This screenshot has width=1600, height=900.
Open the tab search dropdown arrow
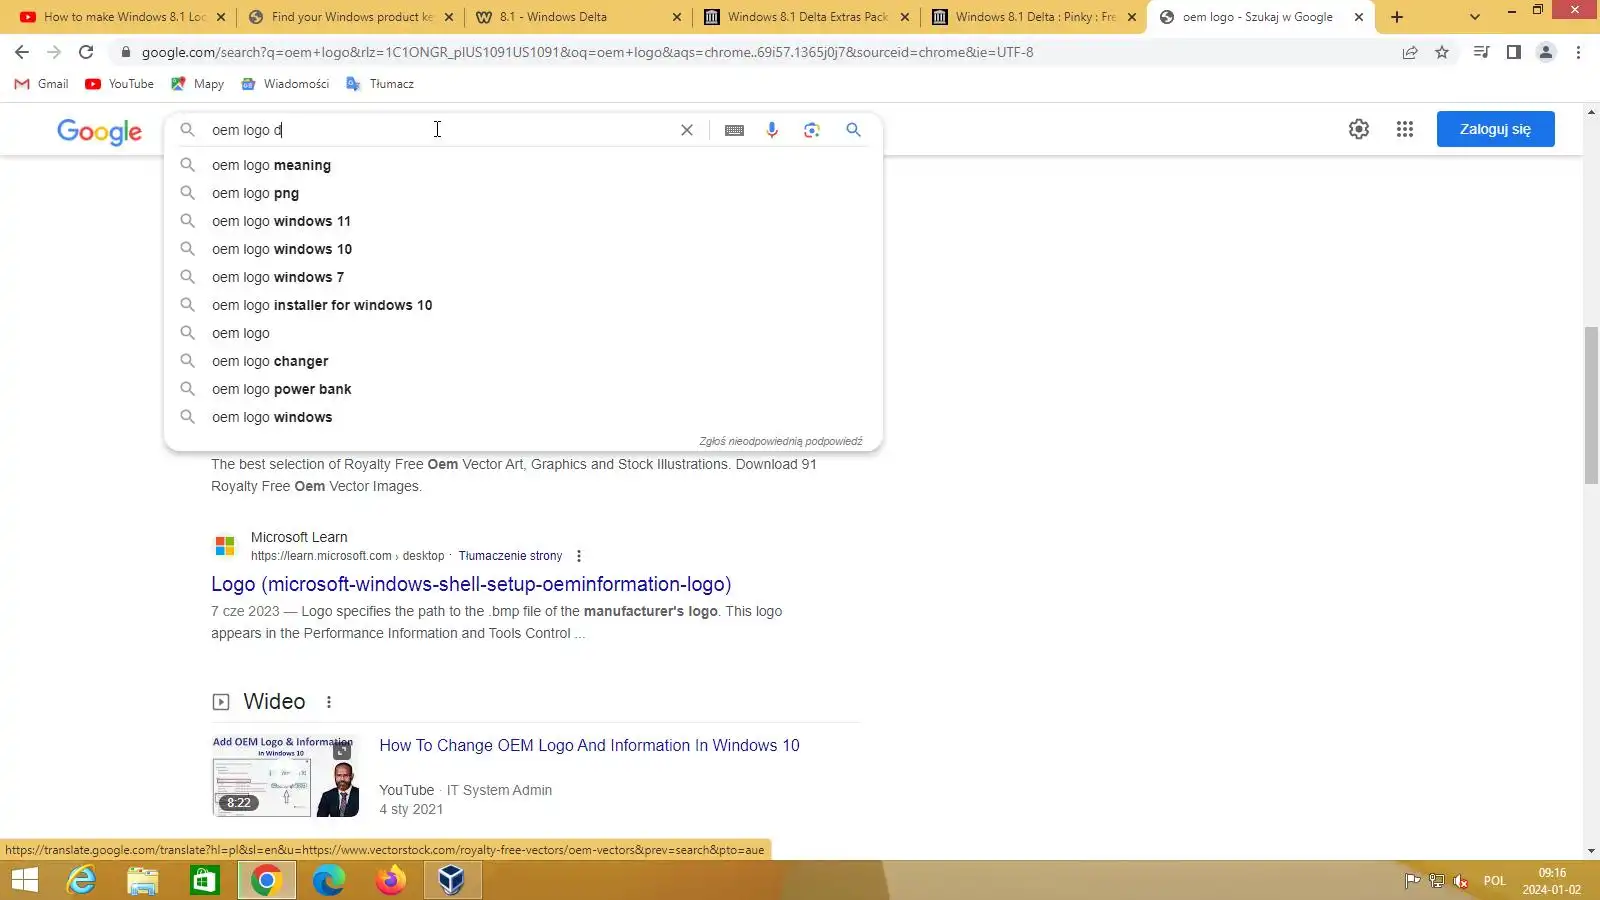click(1475, 17)
